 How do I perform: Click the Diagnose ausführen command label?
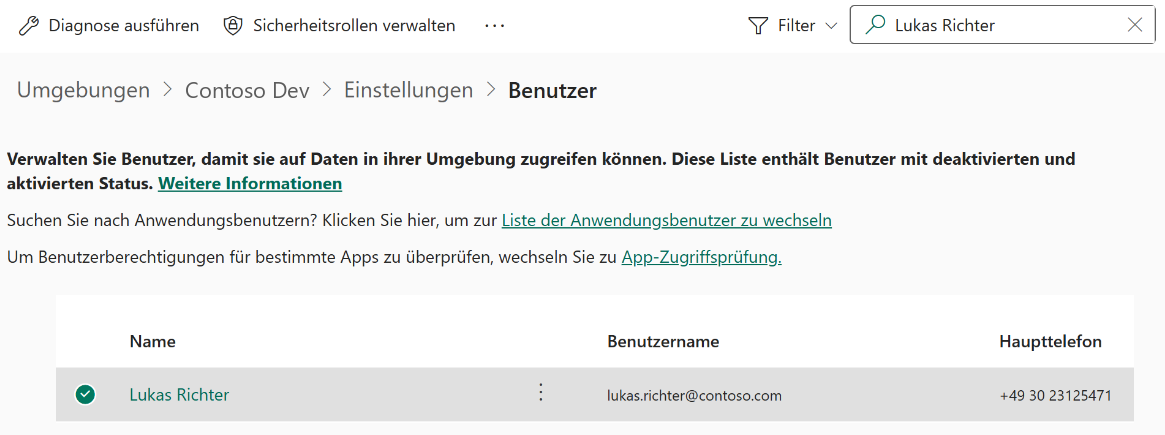[124, 25]
